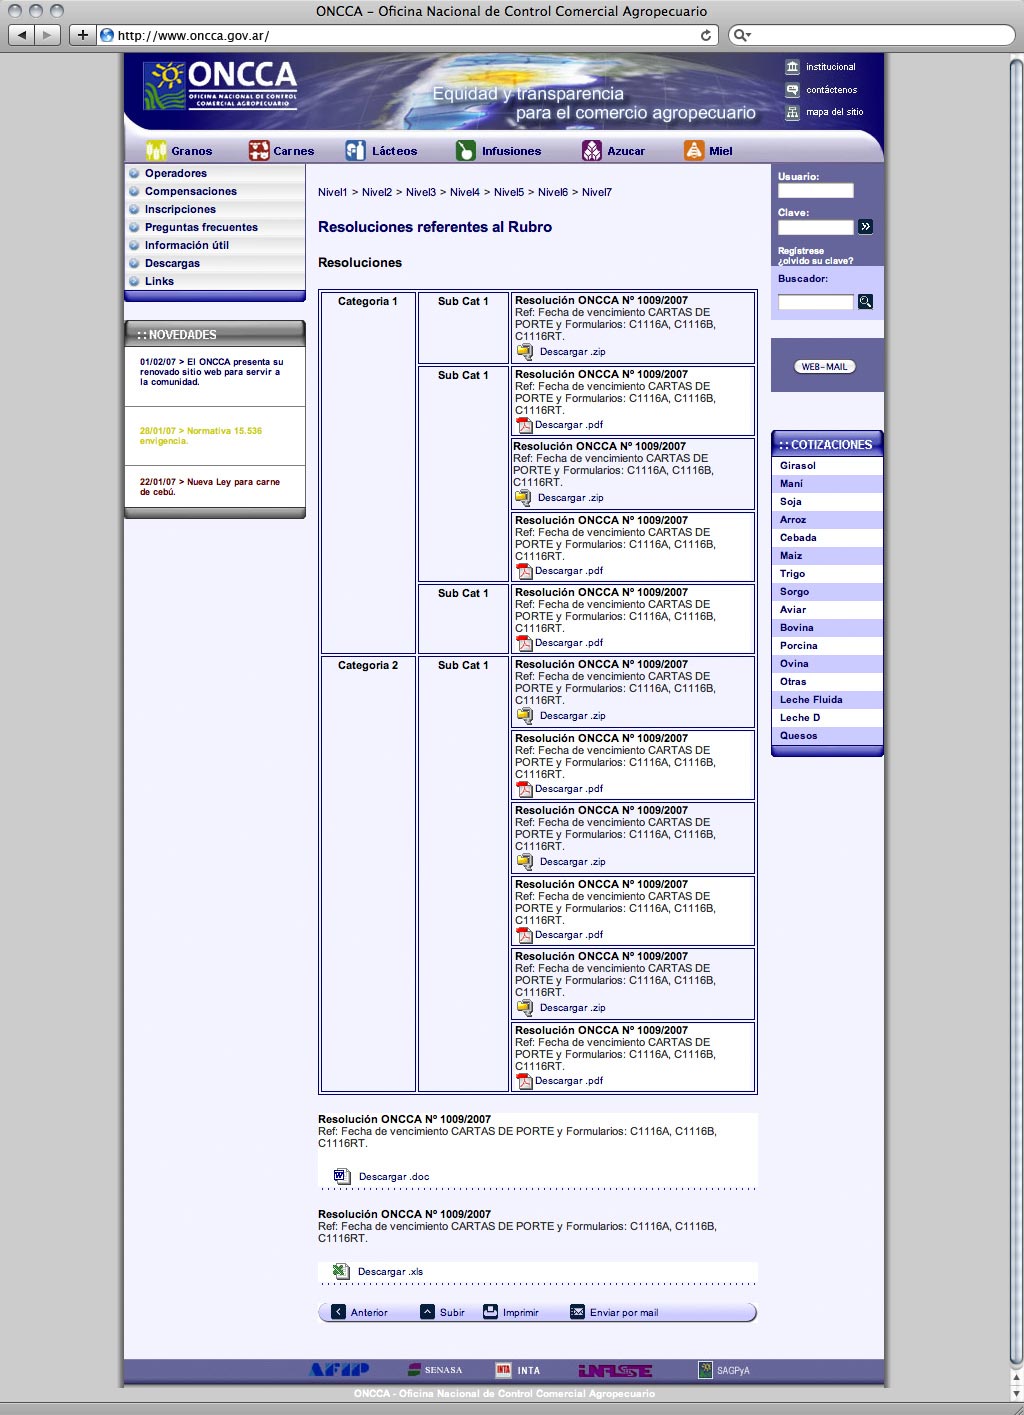Click the Enviar por mail envelope icon

click(x=577, y=1312)
